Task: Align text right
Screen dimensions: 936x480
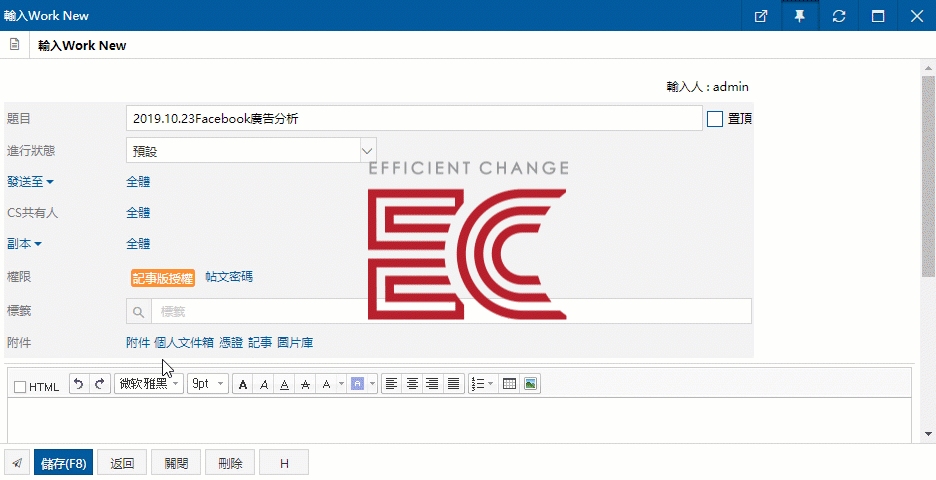Action: pos(433,384)
